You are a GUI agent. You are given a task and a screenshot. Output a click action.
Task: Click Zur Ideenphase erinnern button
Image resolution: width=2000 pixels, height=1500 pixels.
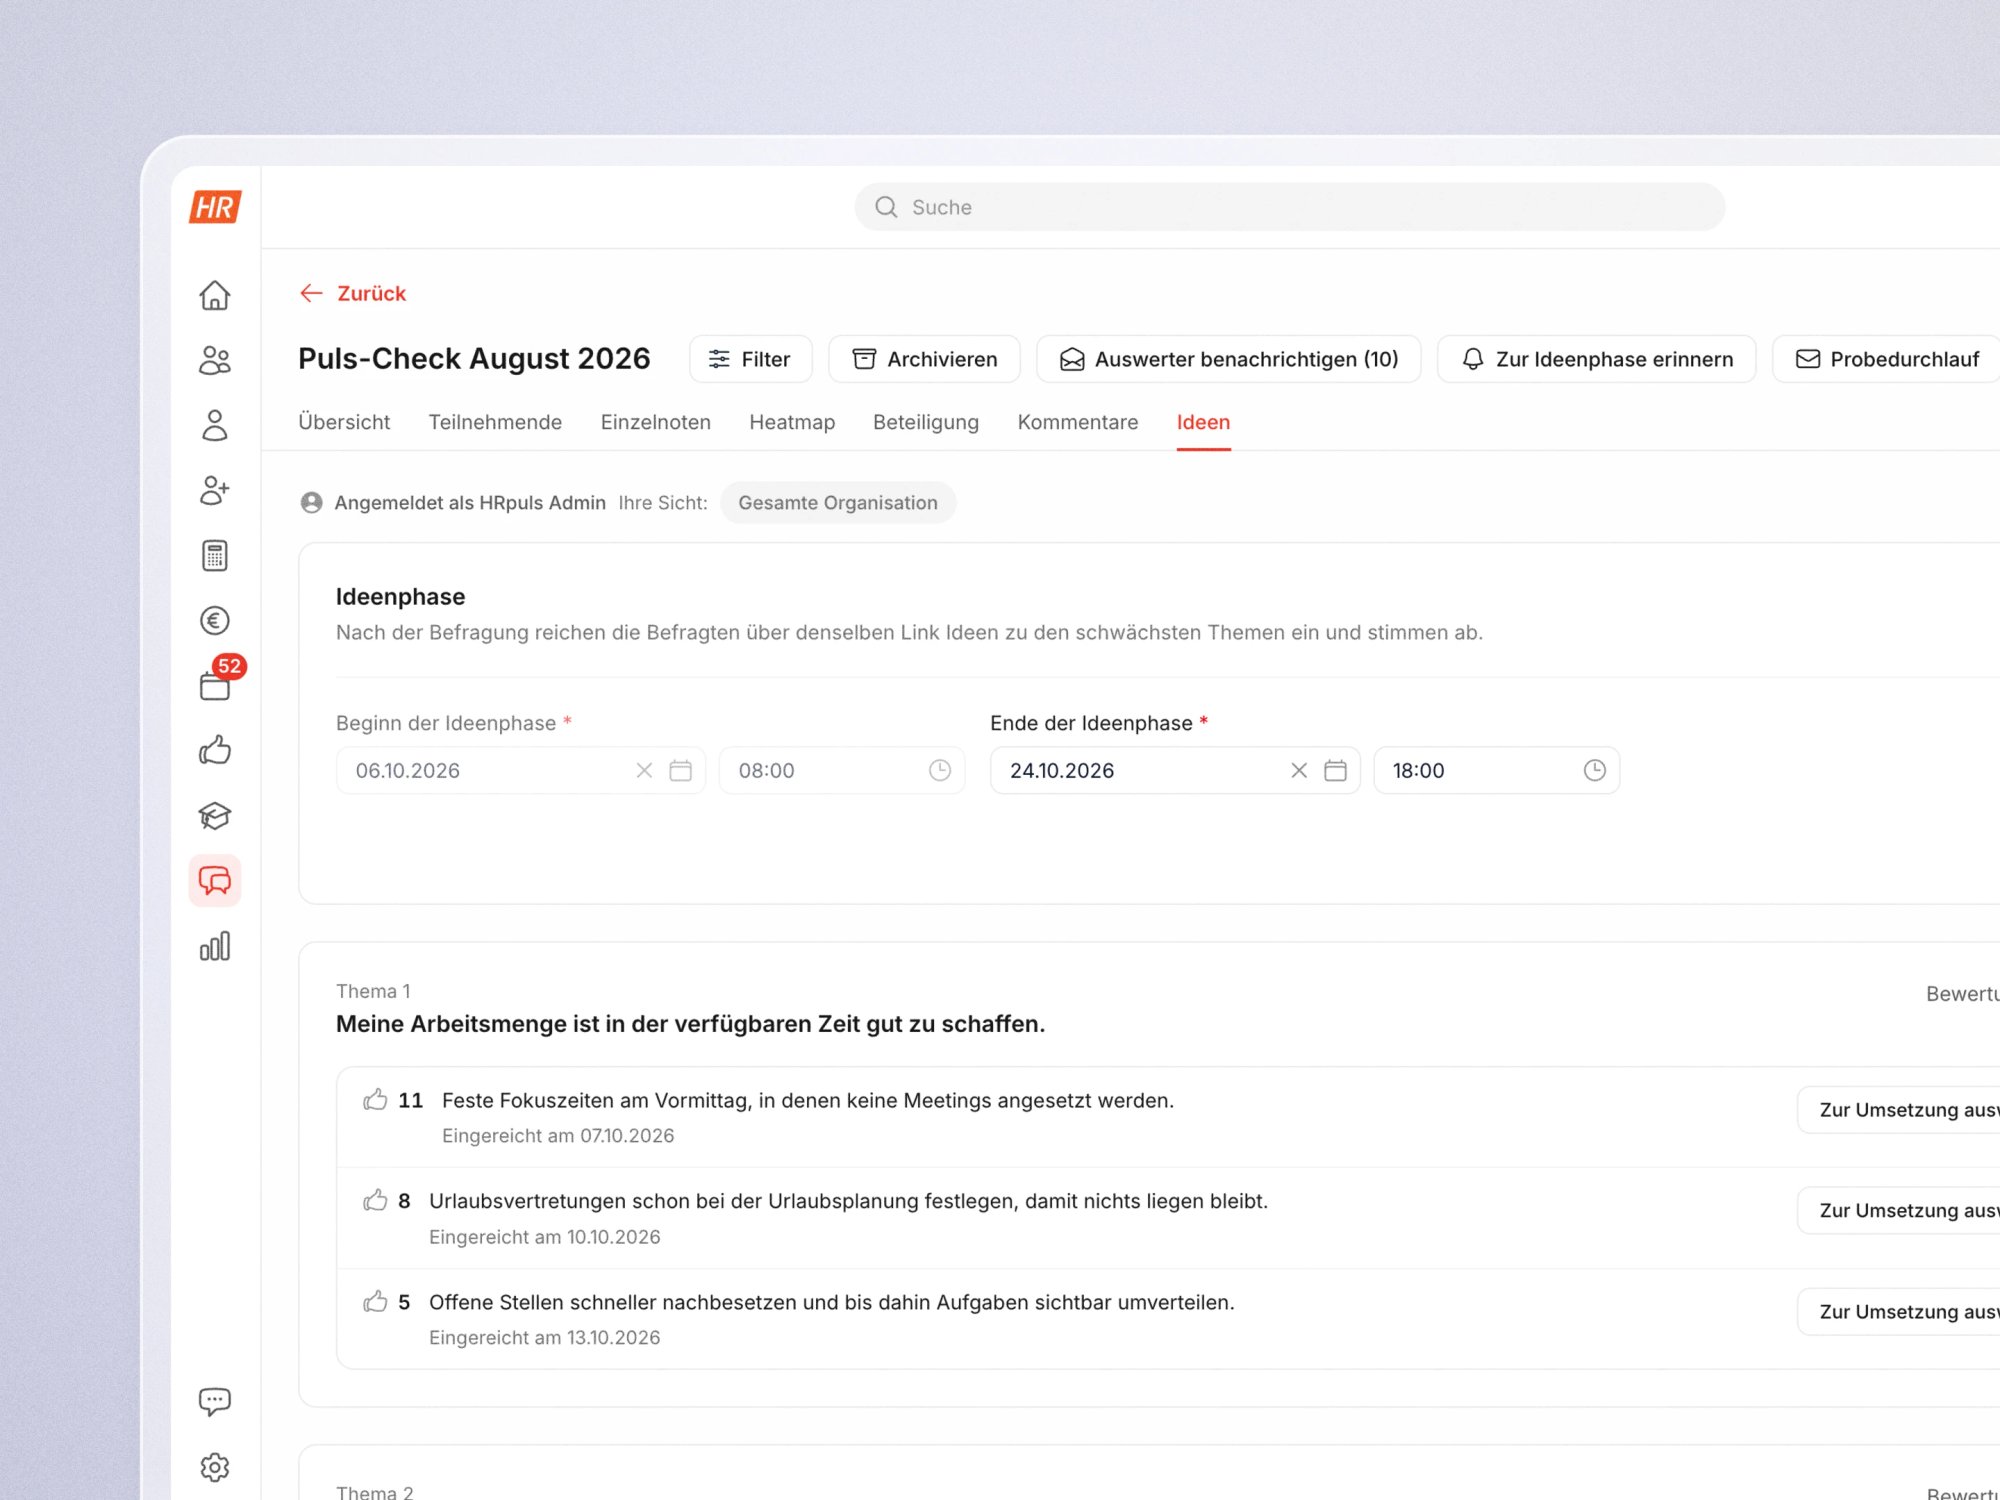pyautogui.click(x=1596, y=359)
